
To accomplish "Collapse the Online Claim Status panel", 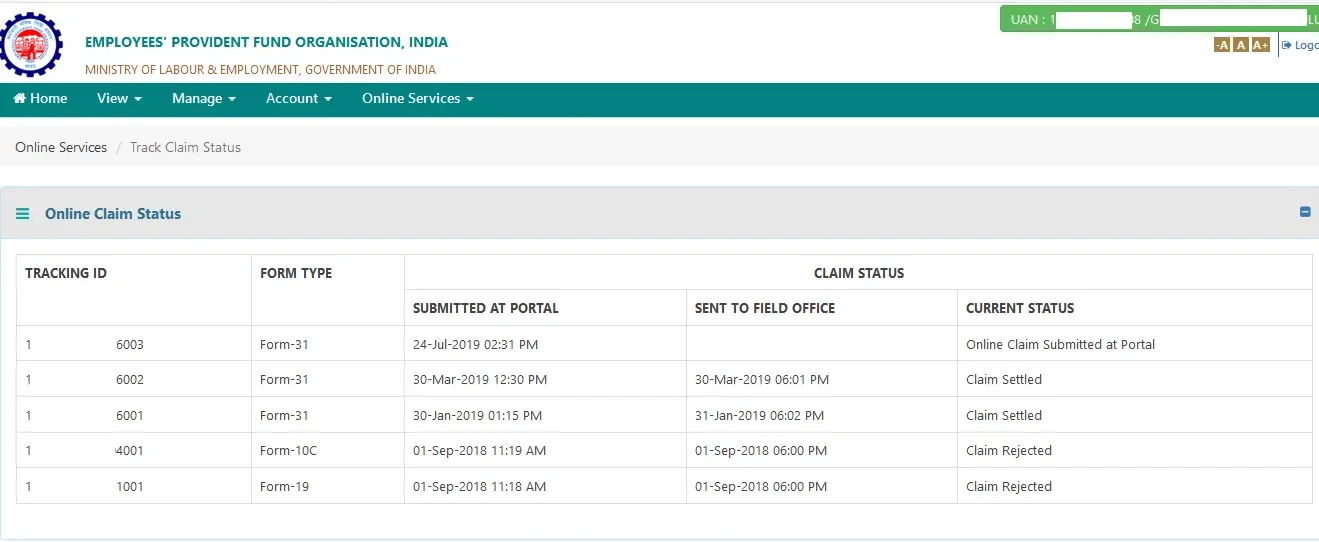I will 1305,212.
